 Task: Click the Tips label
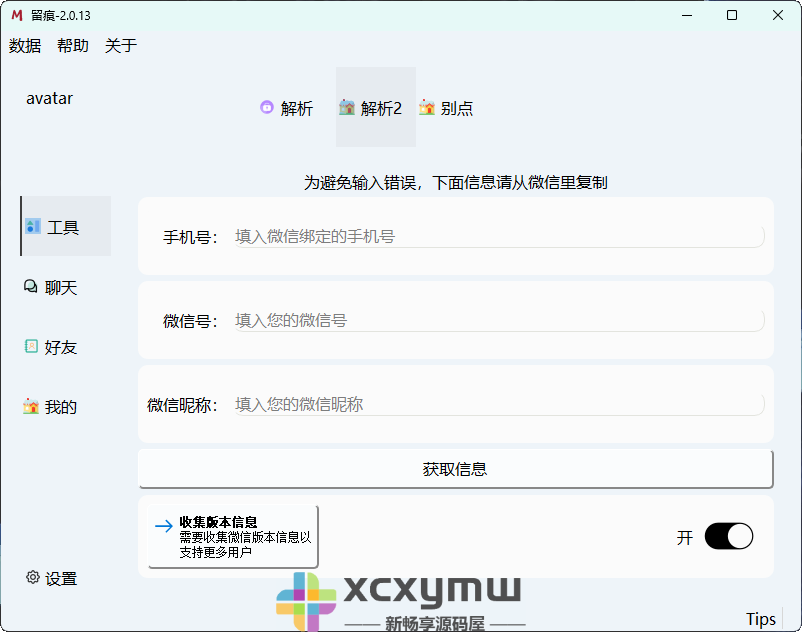point(760,619)
